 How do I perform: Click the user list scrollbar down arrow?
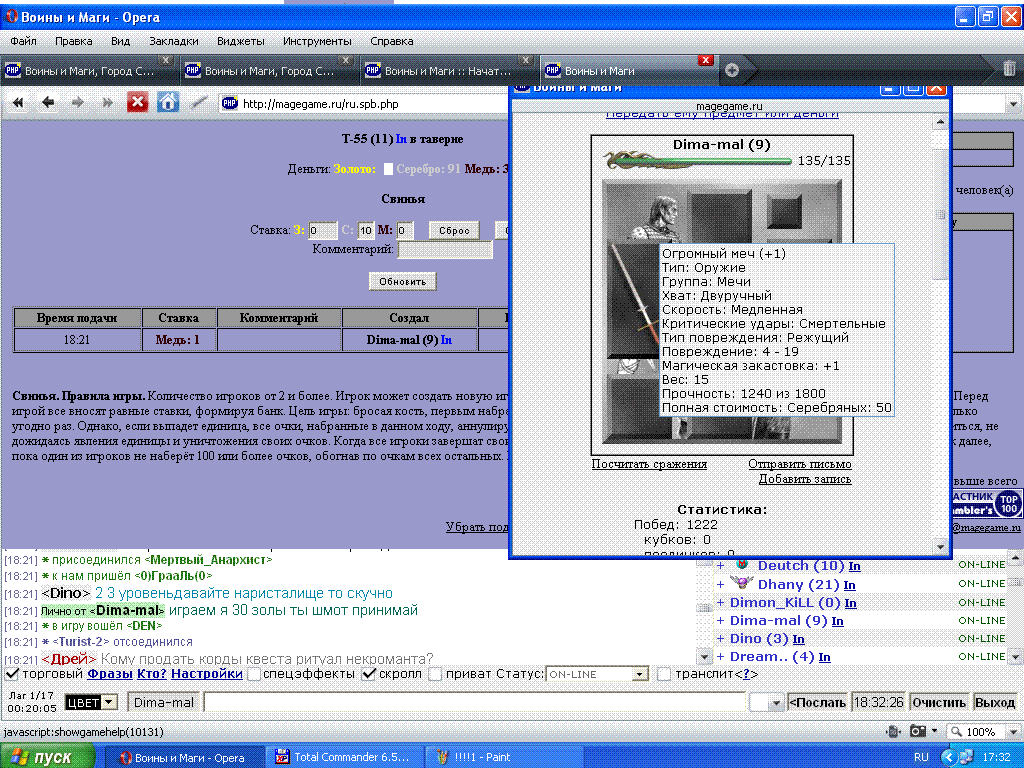tap(1015, 656)
